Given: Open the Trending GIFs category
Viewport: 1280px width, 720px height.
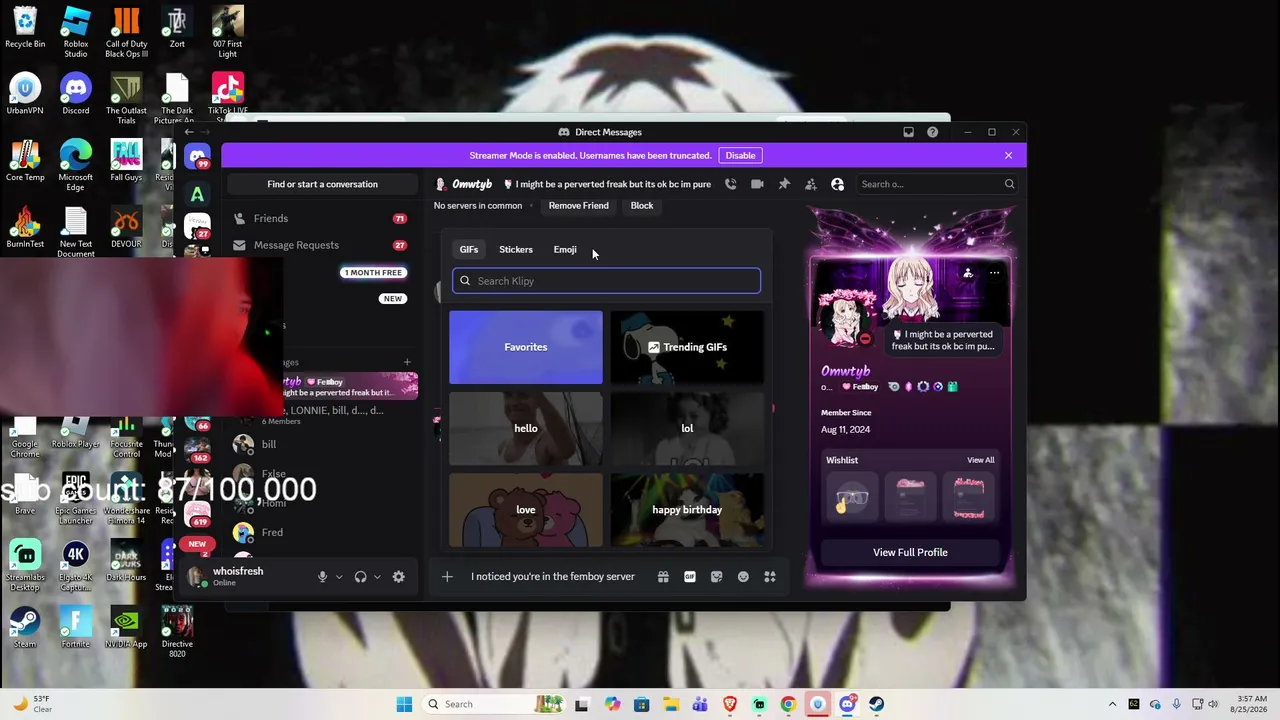Looking at the screenshot, I should tap(687, 347).
